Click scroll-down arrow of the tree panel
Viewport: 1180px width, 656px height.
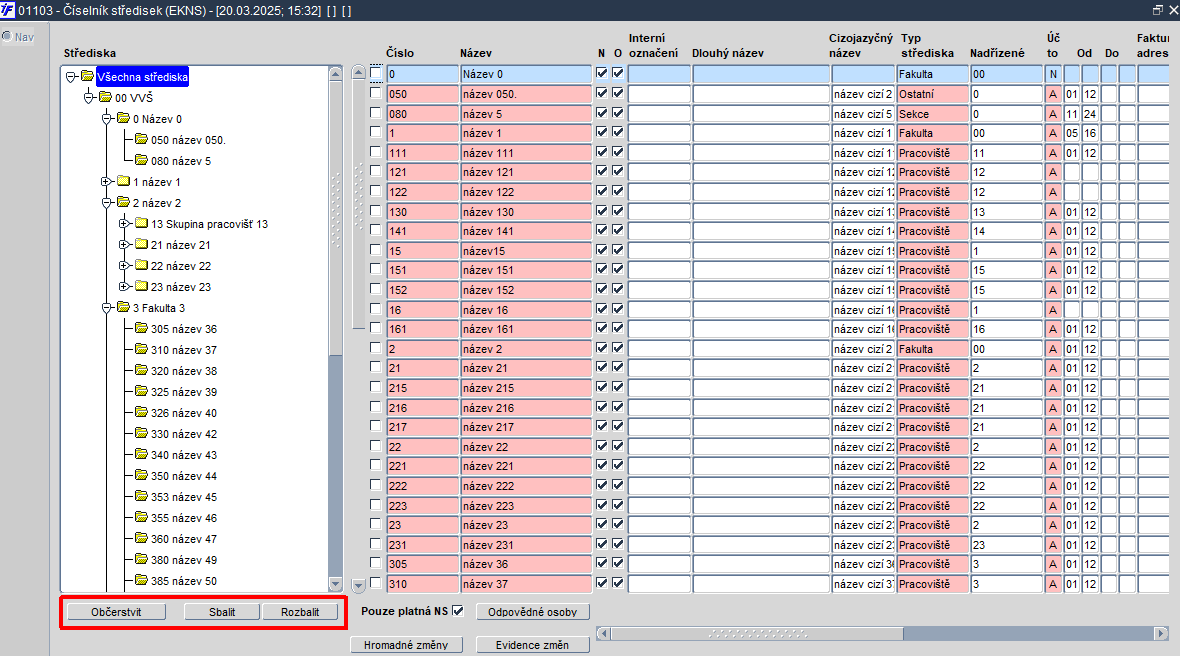point(336,584)
